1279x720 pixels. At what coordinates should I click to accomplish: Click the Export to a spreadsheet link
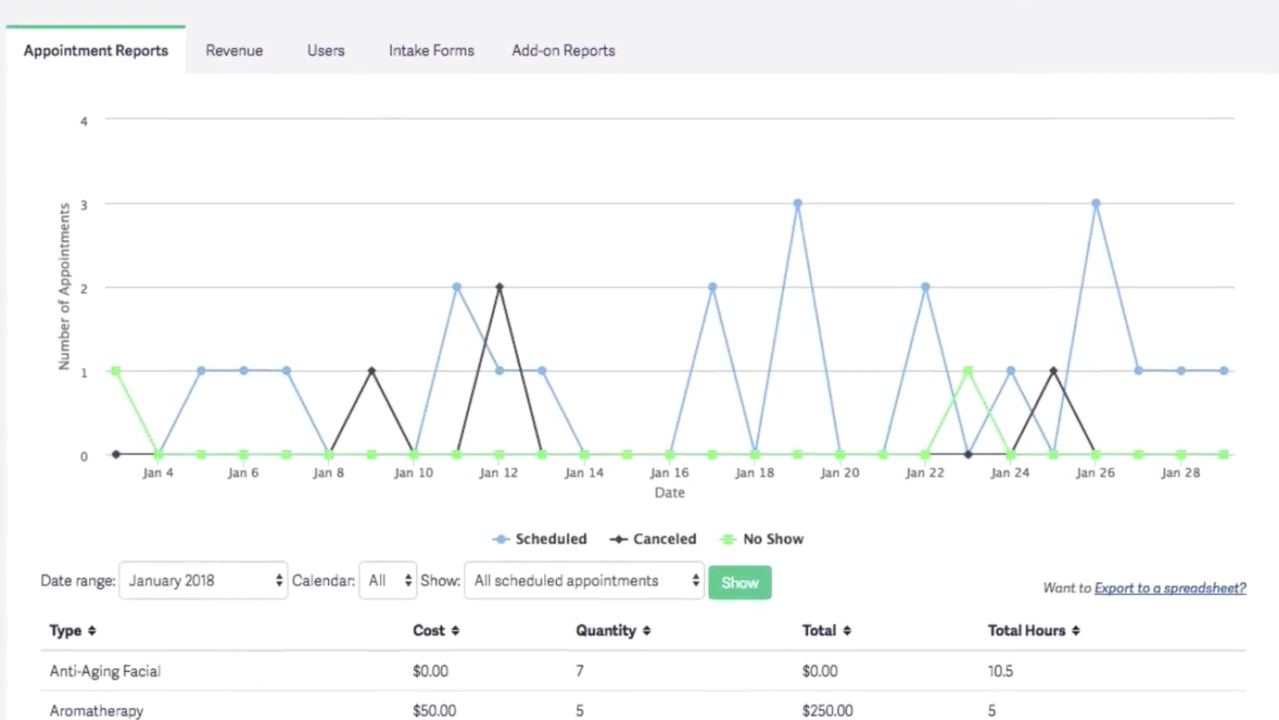pos(1170,588)
